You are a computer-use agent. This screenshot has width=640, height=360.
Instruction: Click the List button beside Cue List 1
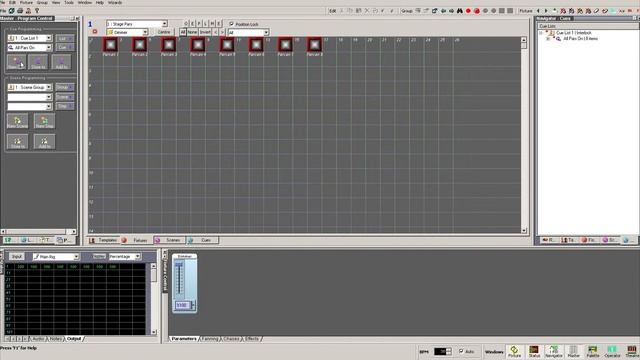click(x=64, y=38)
